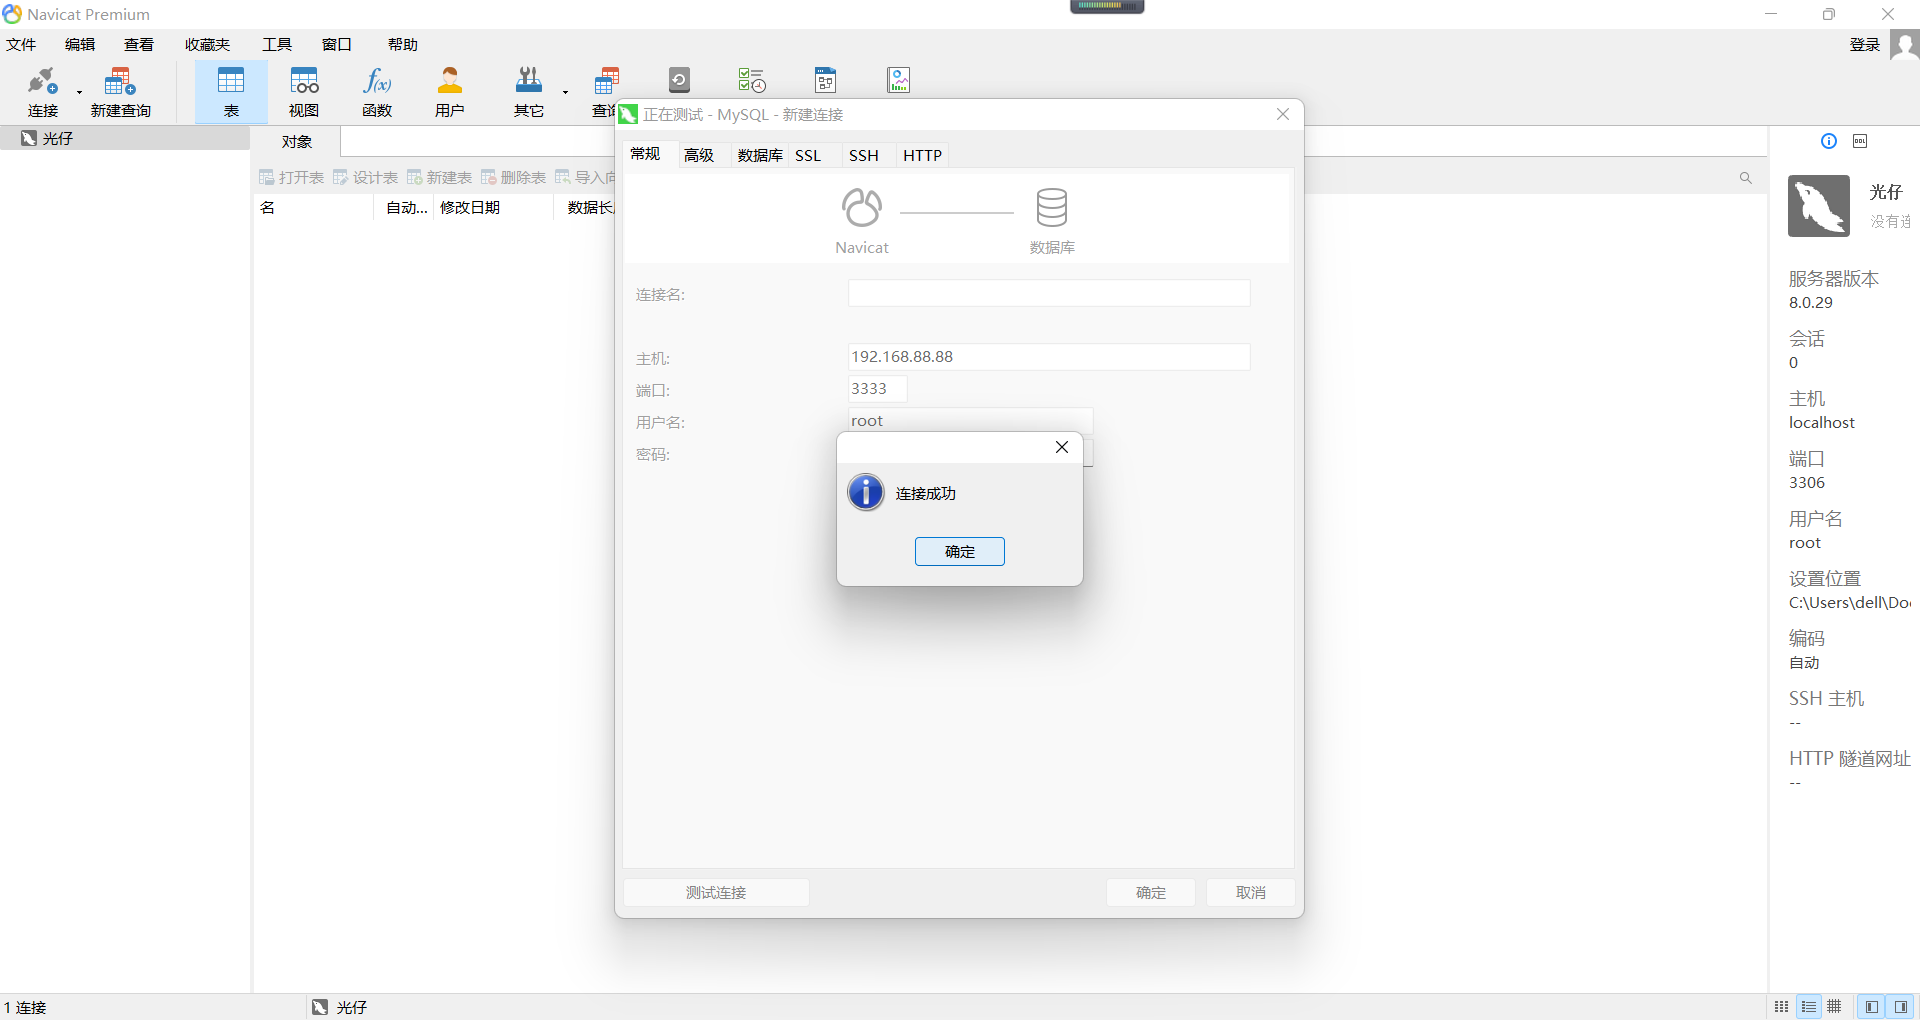Click the 新建表 (New Table) icon
1920x1020 pixels.
coord(415,177)
